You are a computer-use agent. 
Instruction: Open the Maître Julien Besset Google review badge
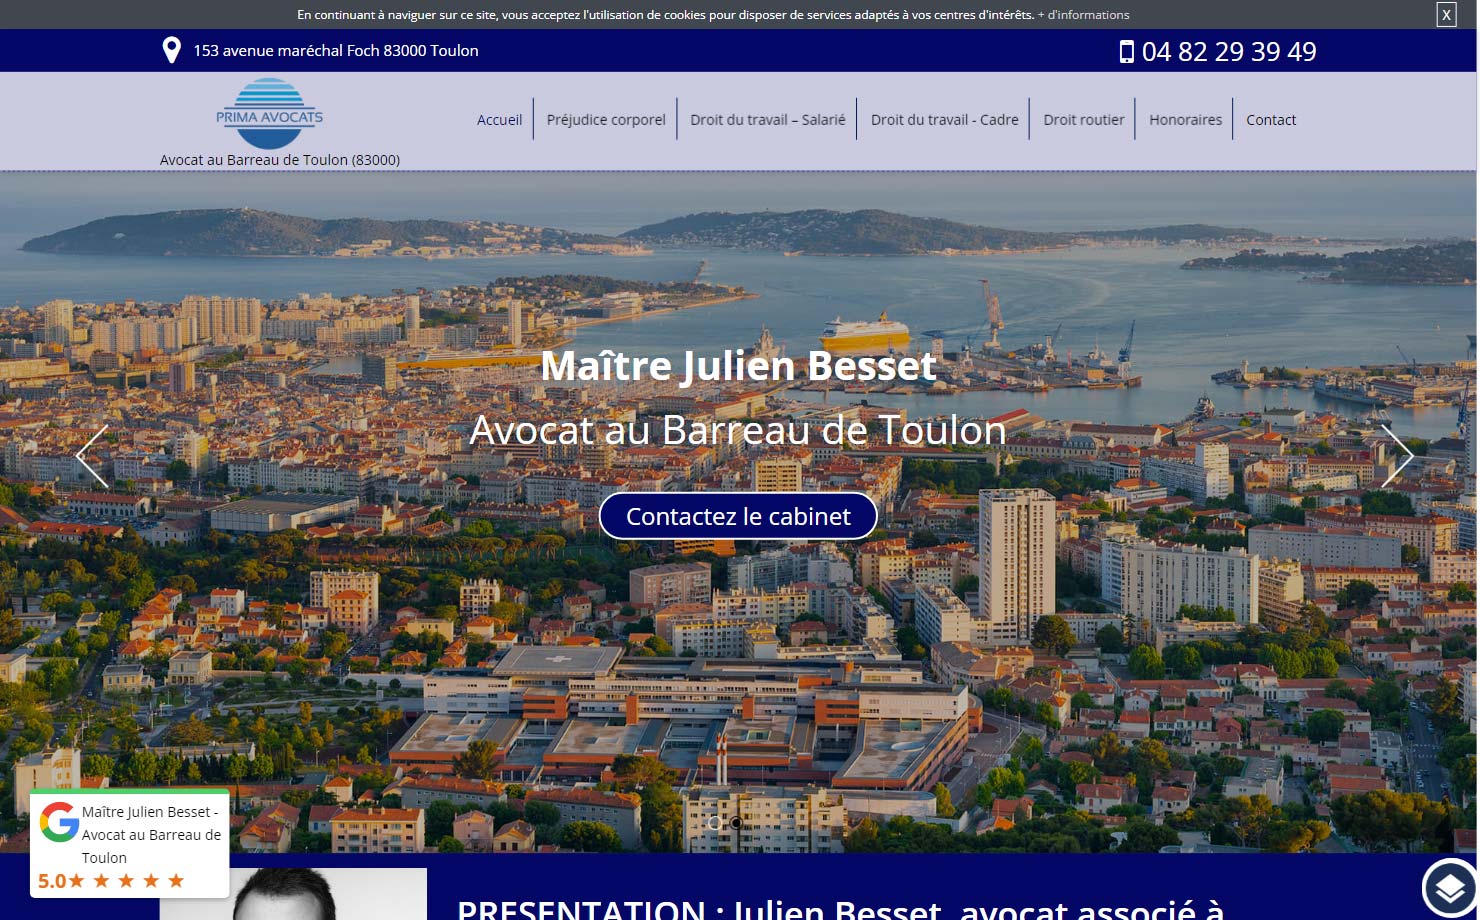[x=130, y=843]
